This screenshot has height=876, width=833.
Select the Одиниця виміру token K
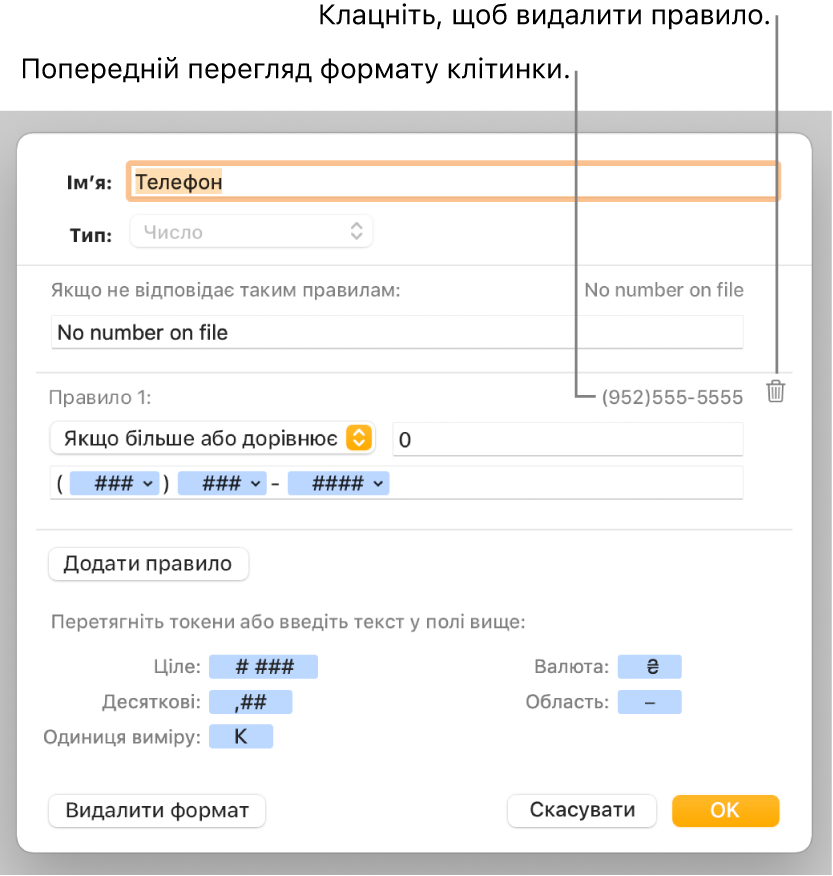(241, 736)
